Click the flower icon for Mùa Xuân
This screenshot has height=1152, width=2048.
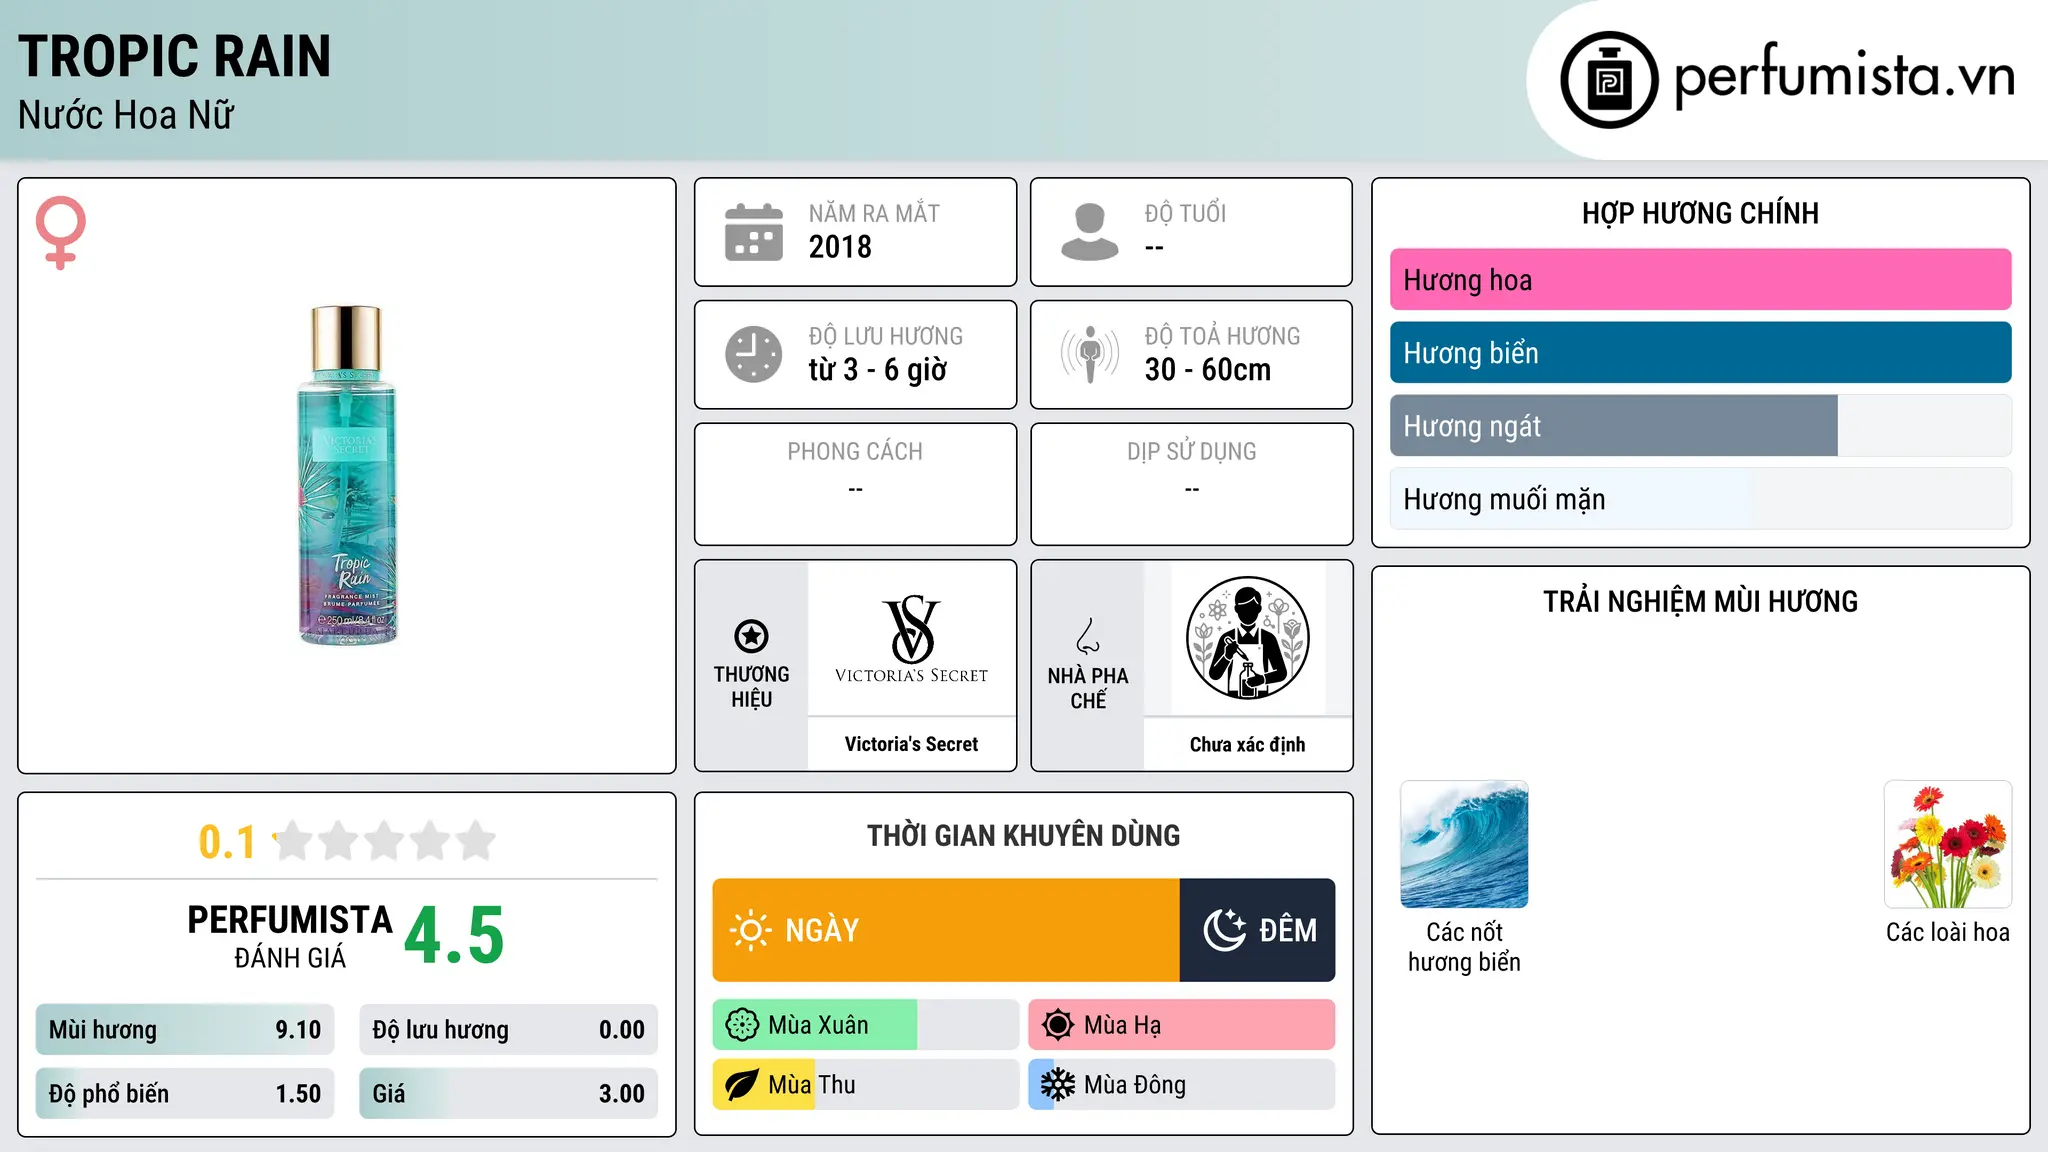pyautogui.click(x=742, y=1025)
